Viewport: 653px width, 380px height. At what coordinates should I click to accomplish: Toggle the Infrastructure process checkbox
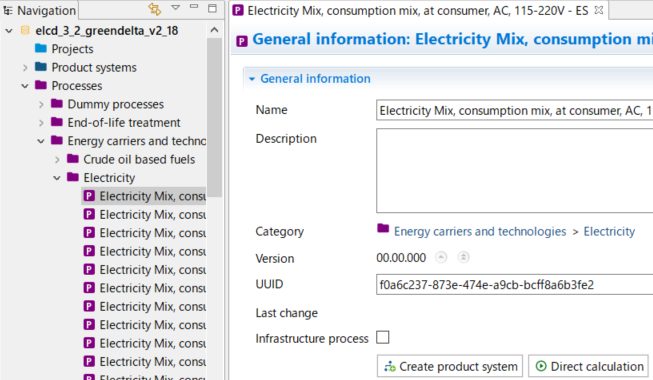point(383,337)
